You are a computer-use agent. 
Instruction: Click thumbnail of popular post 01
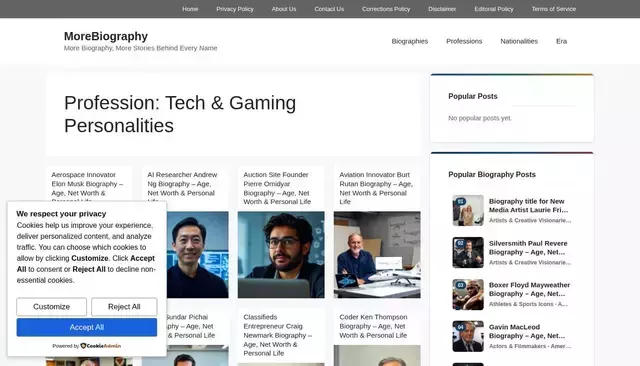468,211
